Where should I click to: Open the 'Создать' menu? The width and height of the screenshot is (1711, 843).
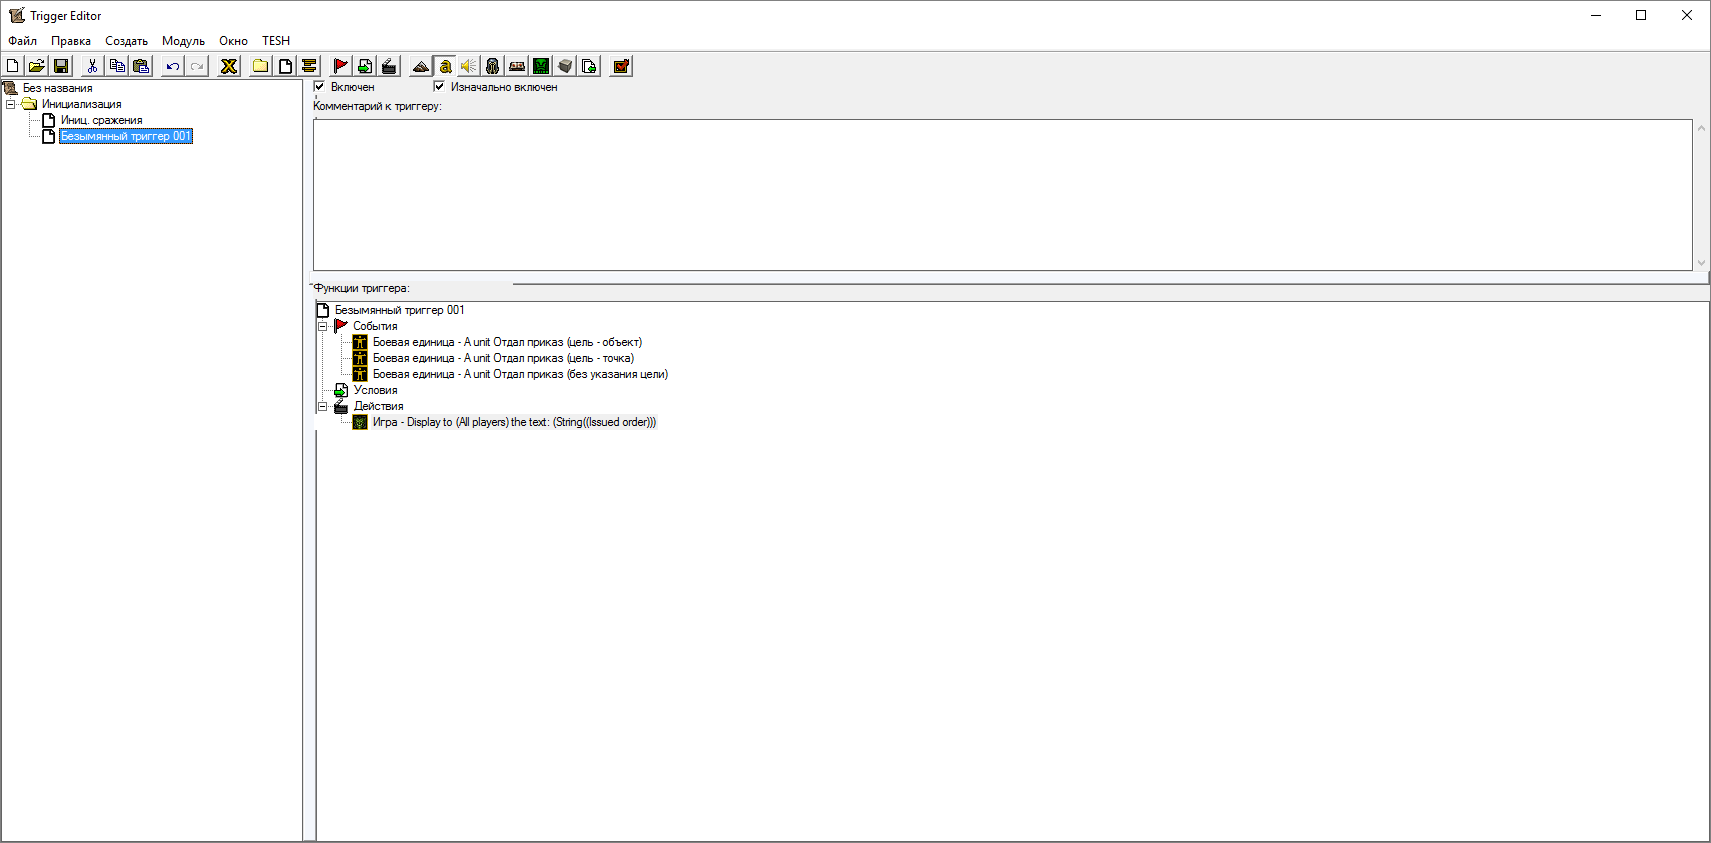[x=127, y=41]
